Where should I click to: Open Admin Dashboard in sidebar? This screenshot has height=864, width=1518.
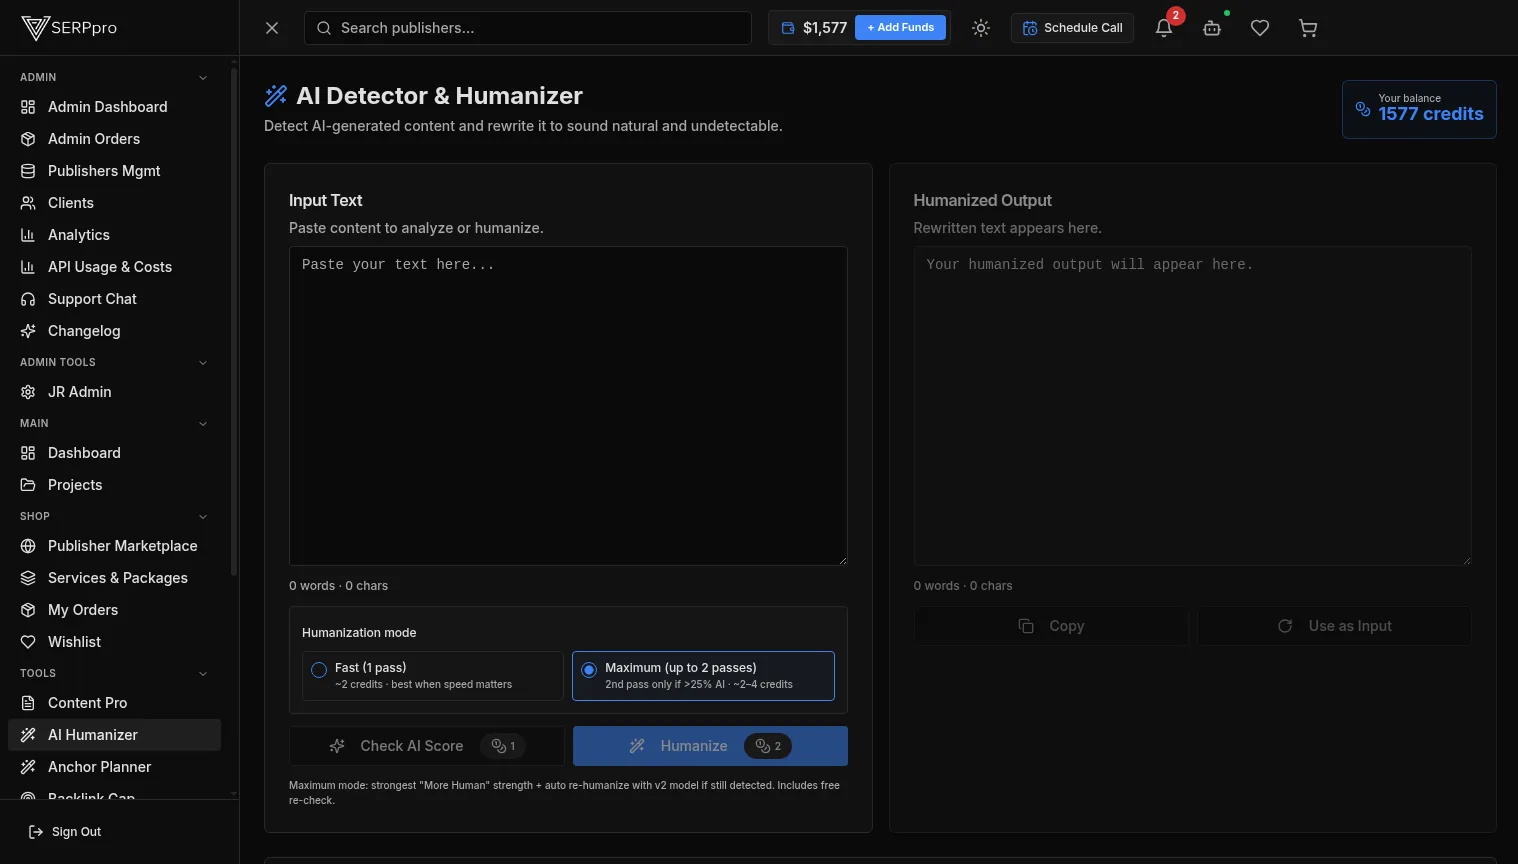pyautogui.click(x=114, y=107)
